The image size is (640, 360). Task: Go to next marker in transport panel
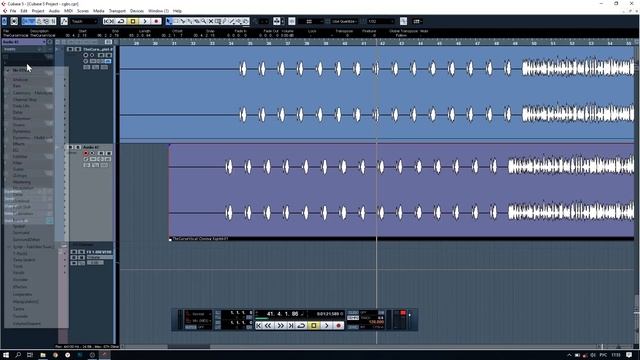pos(291,326)
